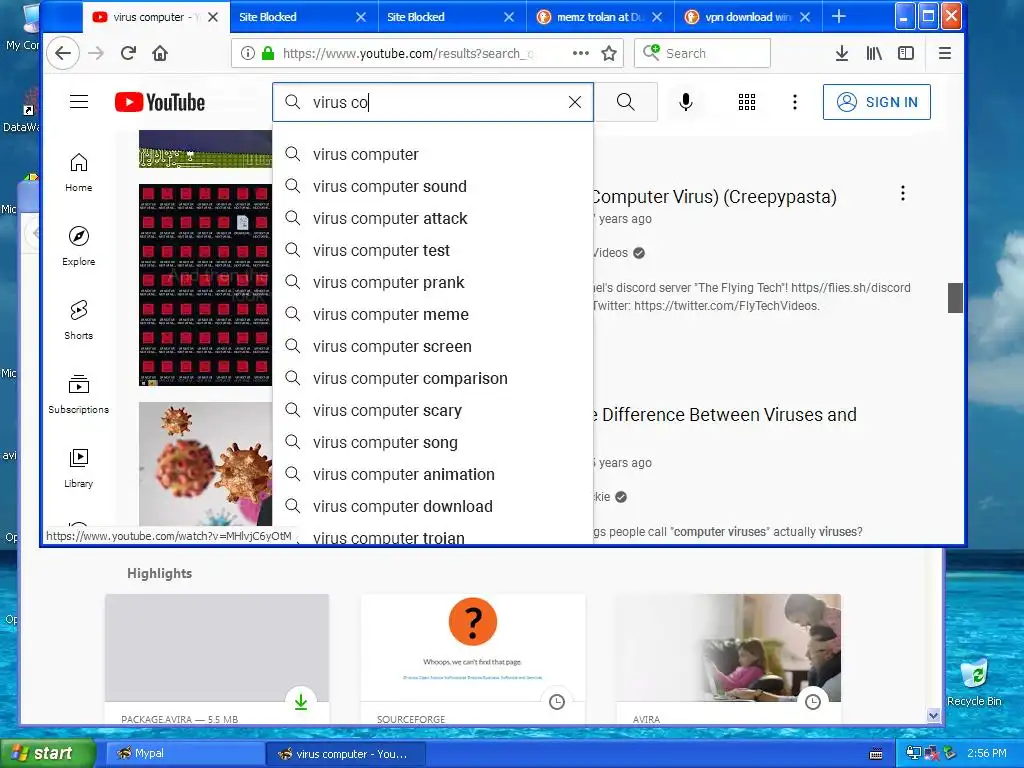Viewport: 1024px width, 768px height.
Task: Switch to Mypal taskbar button
Action: (x=184, y=754)
